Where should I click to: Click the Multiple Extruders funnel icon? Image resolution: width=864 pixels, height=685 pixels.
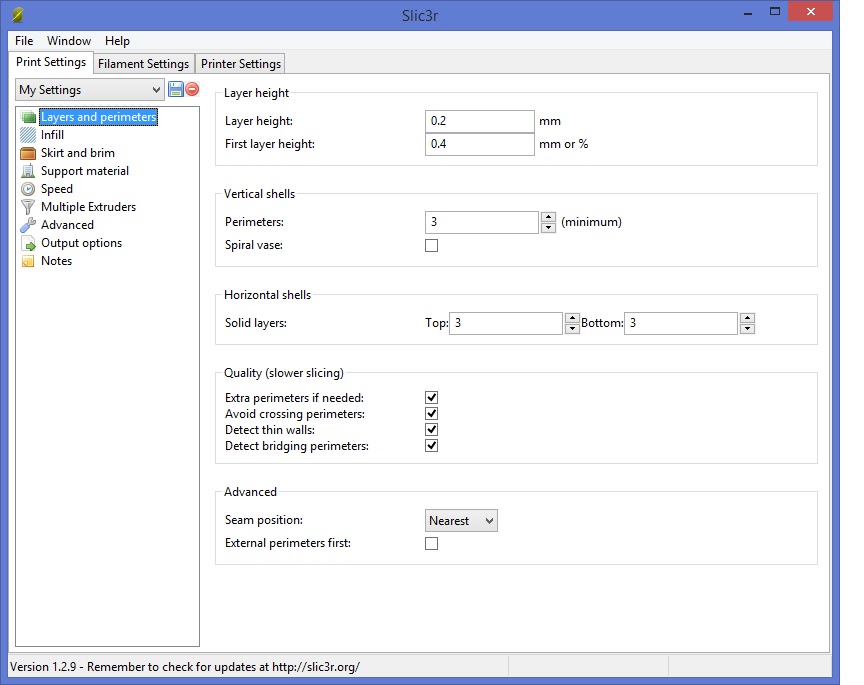pos(28,207)
